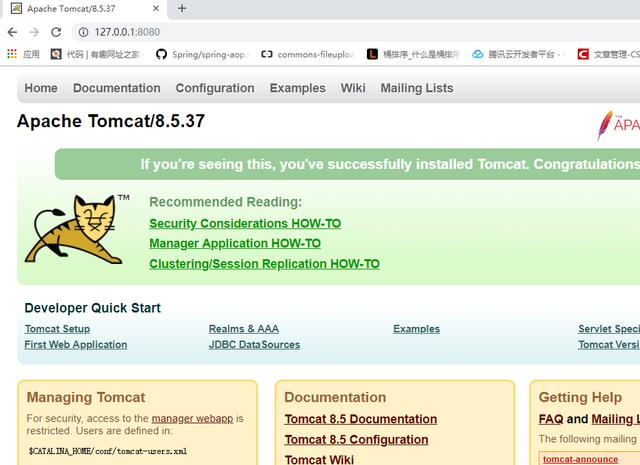Viewport: 640px width, 465px height.
Task: Open the red C CSDN bookmark
Action: (583, 54)
